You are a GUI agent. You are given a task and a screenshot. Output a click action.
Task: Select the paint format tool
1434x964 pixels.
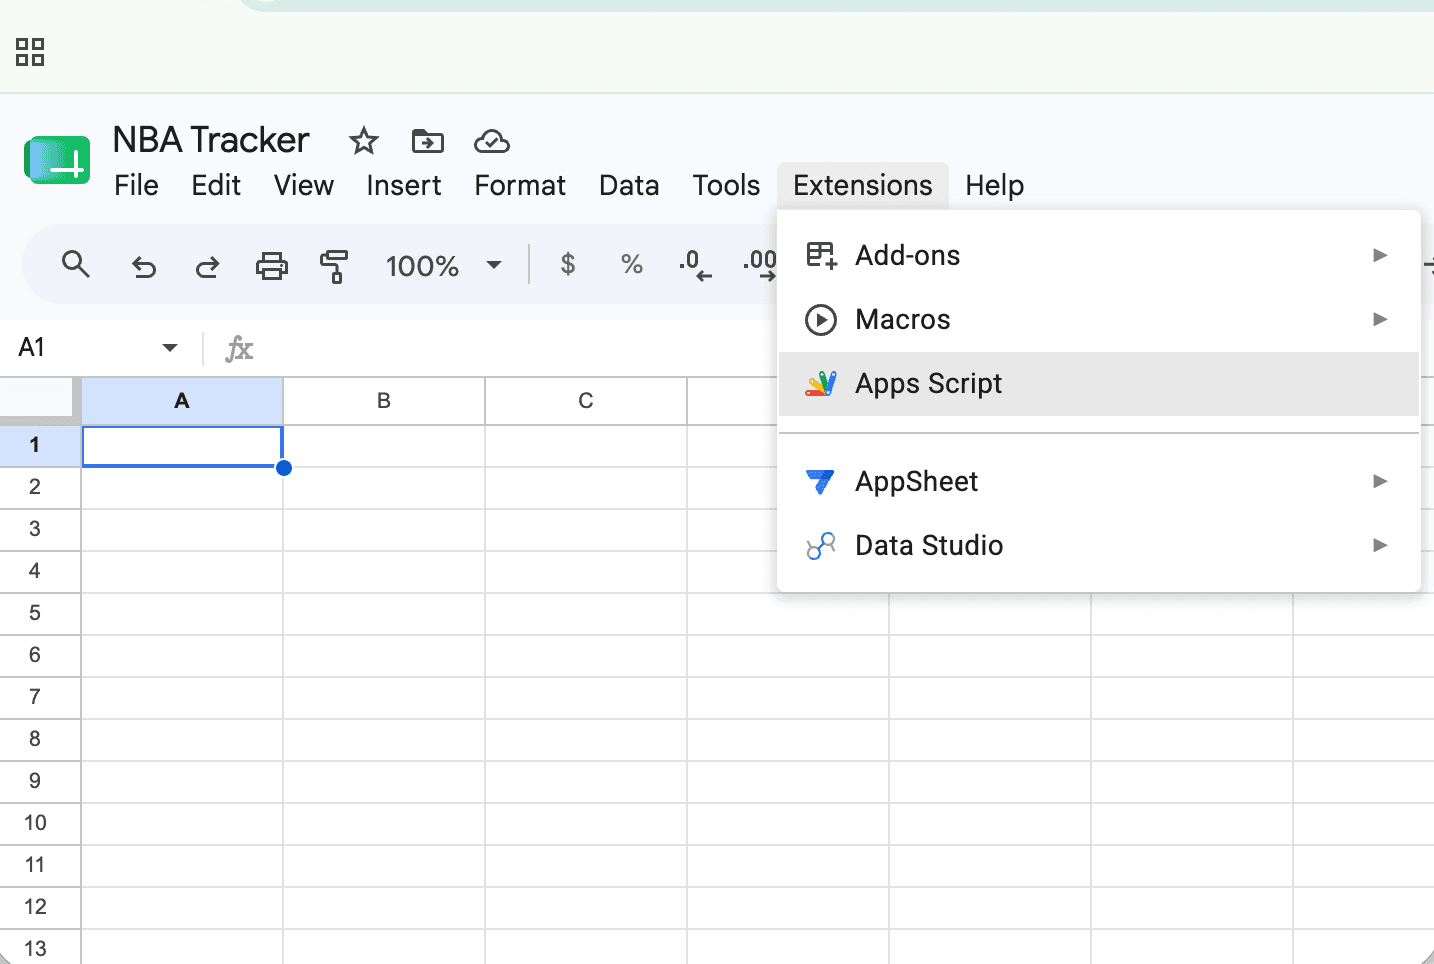tap(334, 266)
